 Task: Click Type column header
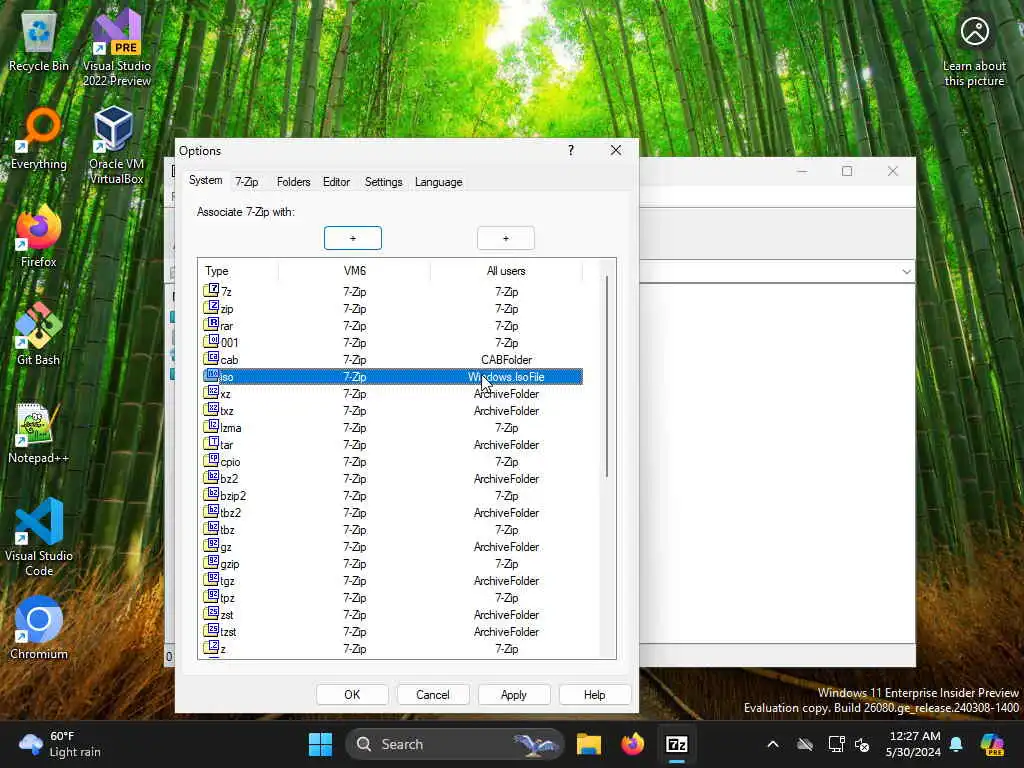click(x=238, y=271)
